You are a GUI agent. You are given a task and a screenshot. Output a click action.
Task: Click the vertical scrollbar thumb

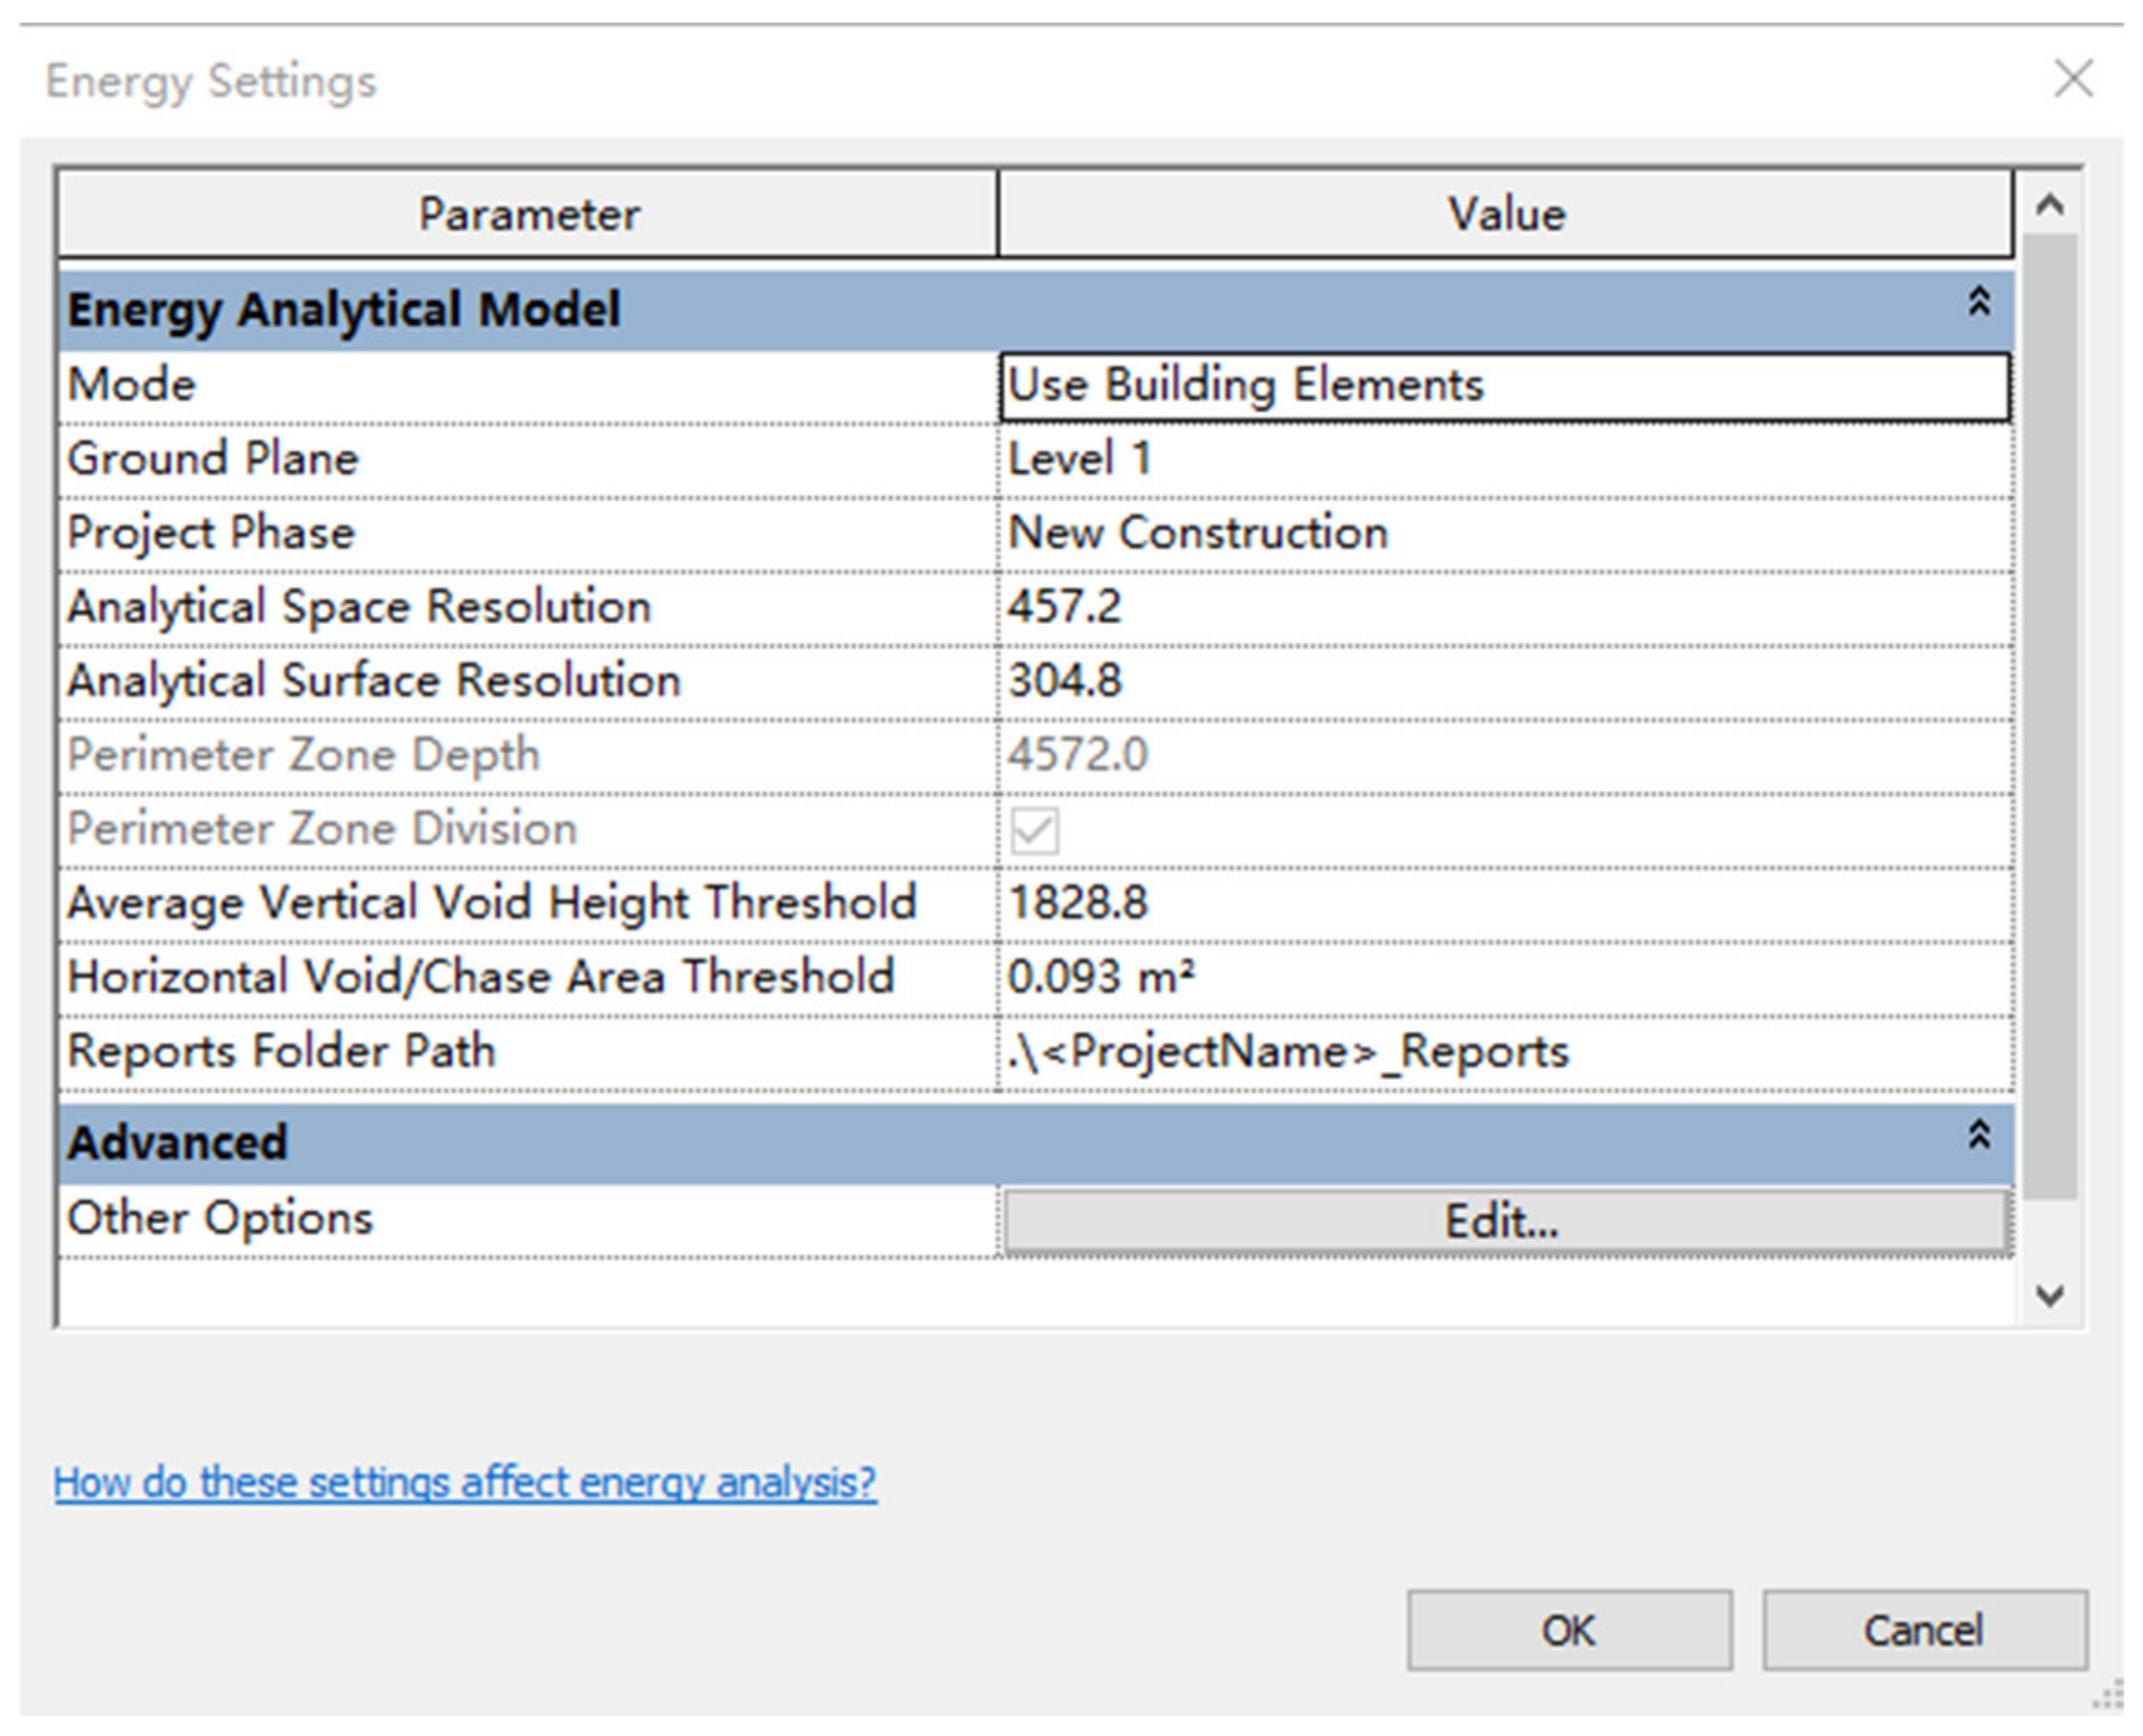pos(2050,715)
